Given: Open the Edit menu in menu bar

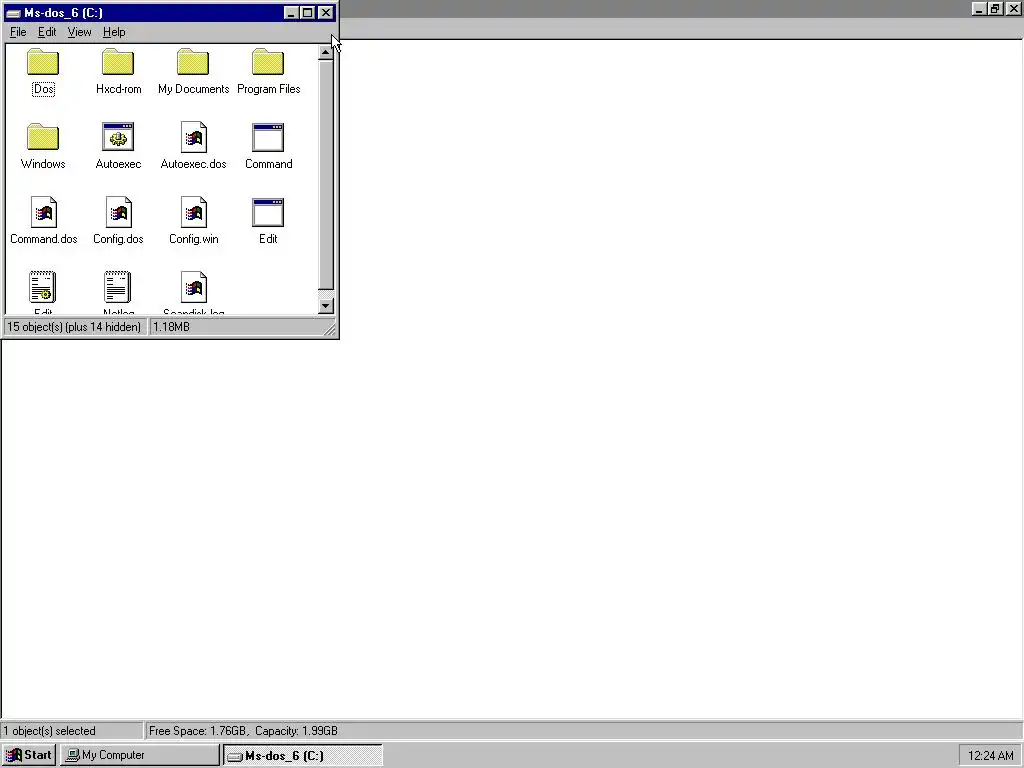Looking at the screenshot, I should (47, 32).
